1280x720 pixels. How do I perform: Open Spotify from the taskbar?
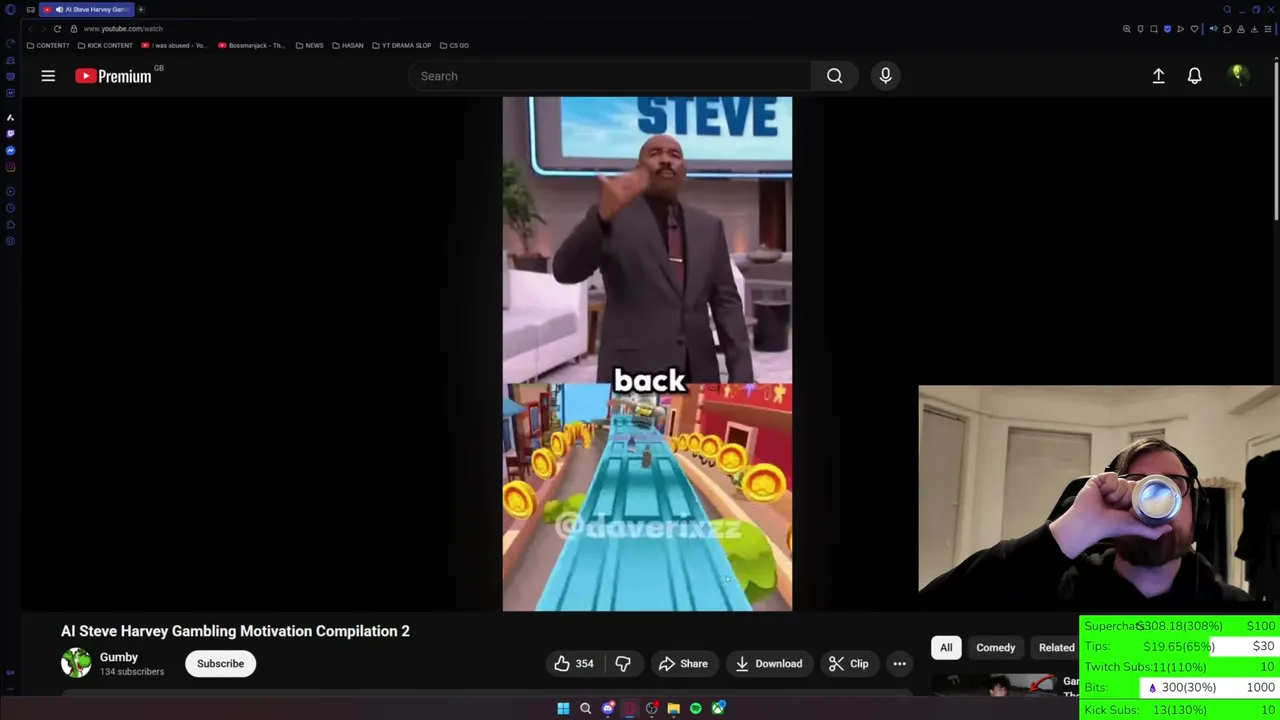click(x=696, y=708)
